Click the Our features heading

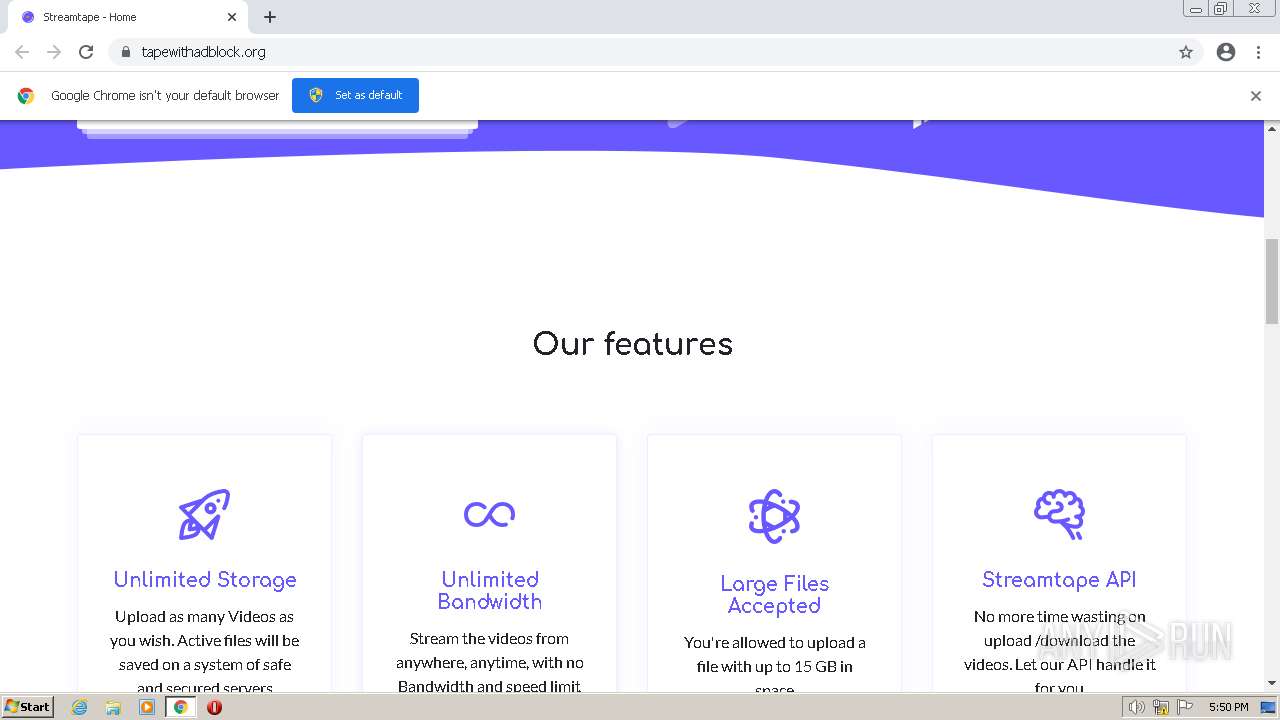pyautogui.click(x=633, y=344)
